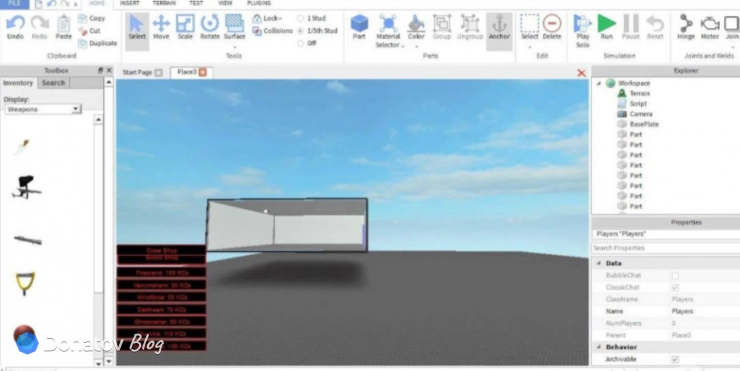740x371 pixels.
Task: Click the Darkheart 70 KOs shop button
Action: point(161,310)
